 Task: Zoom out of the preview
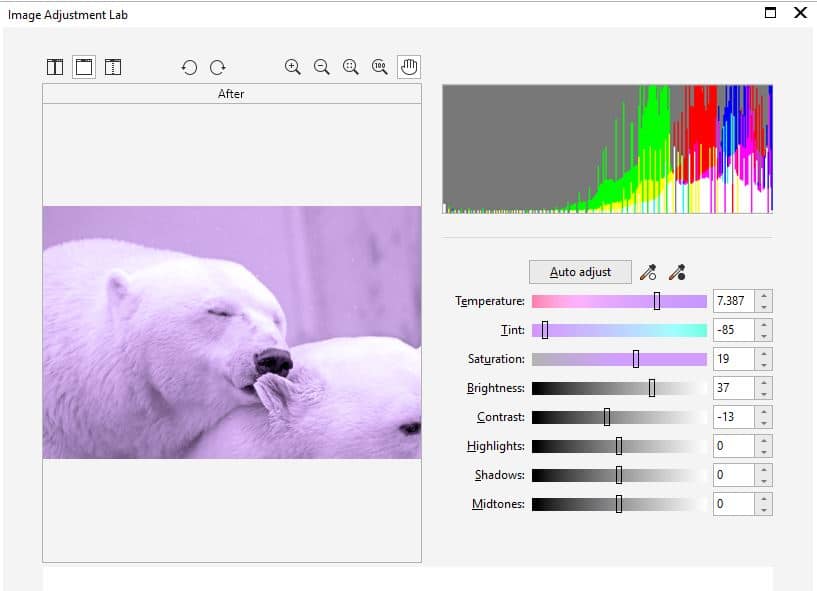[x=322, y=67]
